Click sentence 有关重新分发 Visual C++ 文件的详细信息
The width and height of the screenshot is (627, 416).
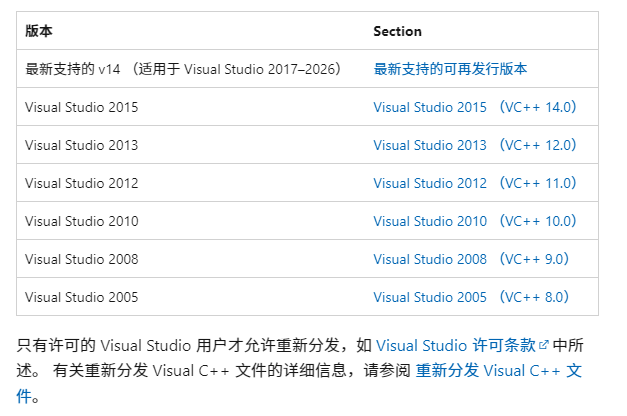pos(199,371)
